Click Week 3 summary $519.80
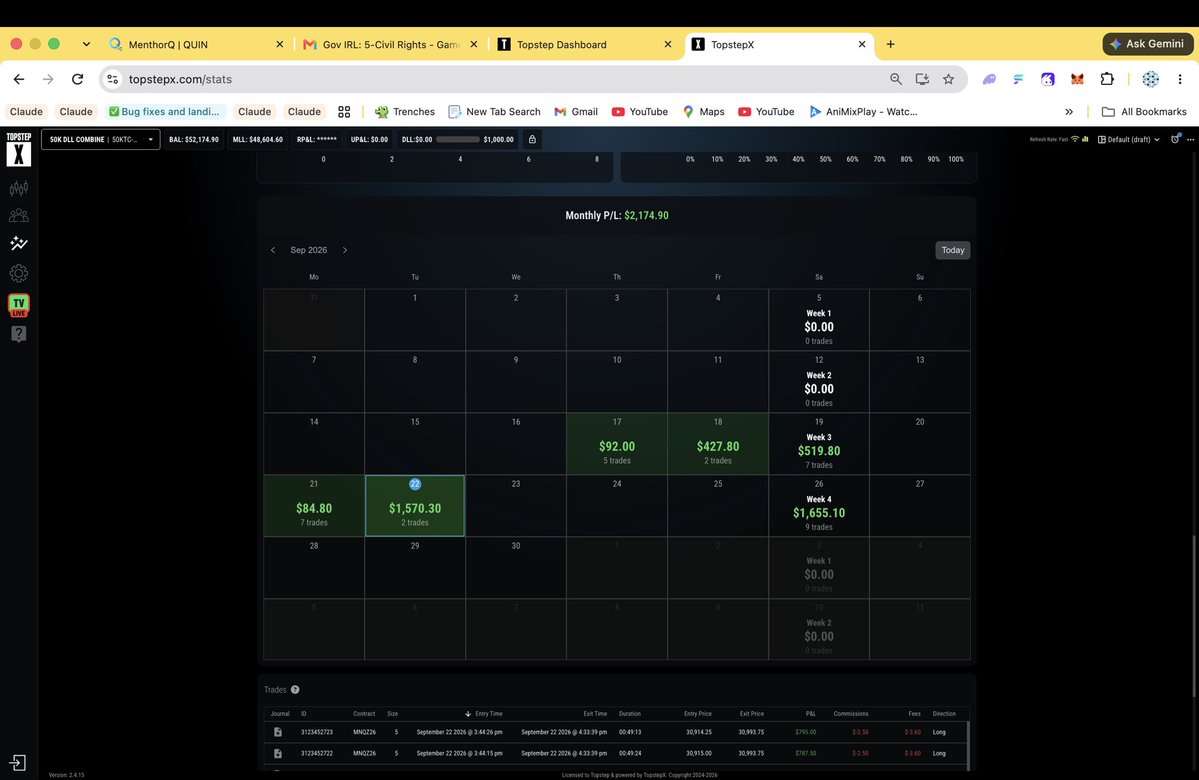This screenshot has width=1199, height=780. (x=818, y=444)
